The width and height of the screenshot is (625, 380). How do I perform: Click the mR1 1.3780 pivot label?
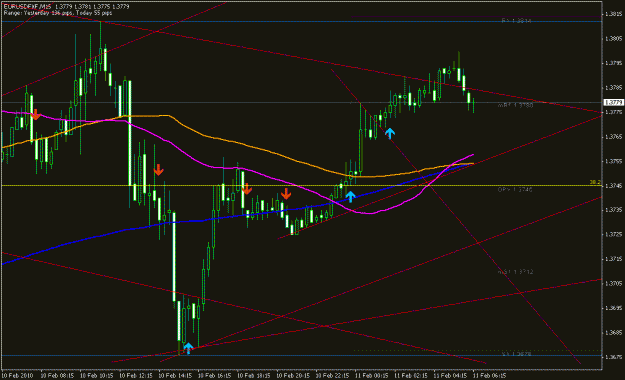[515, 105]
